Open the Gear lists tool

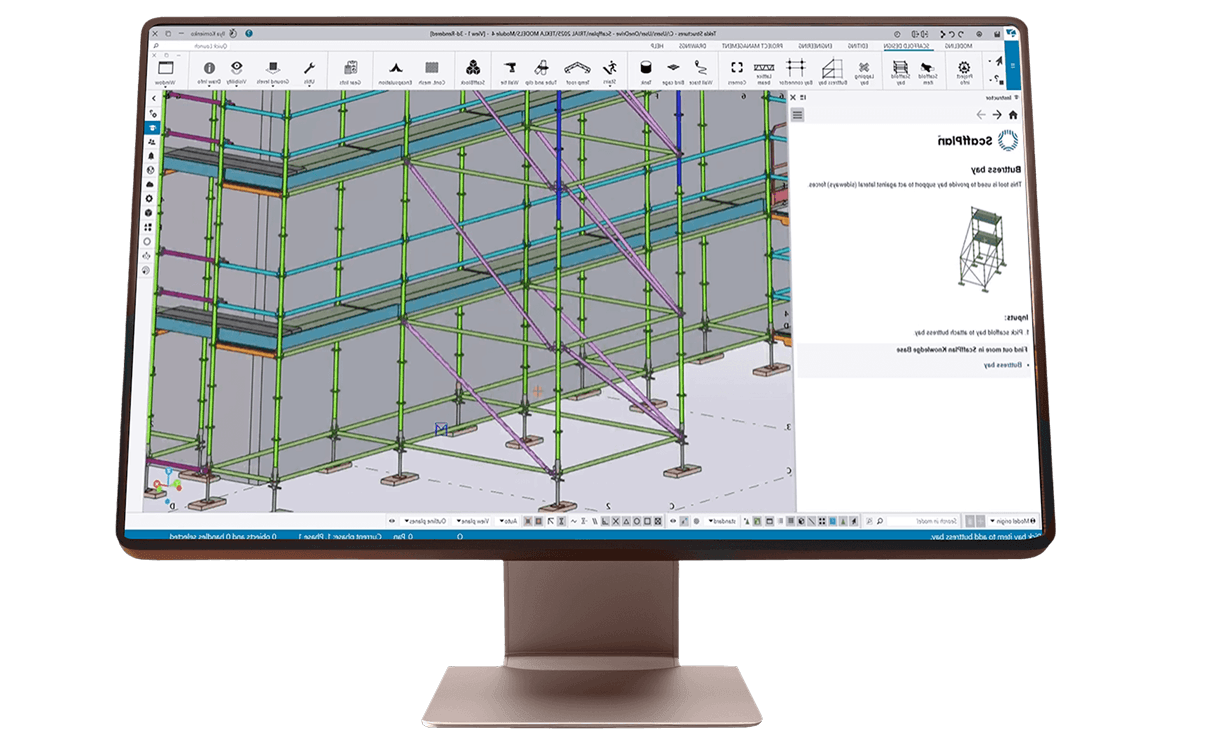(x=350, y=70)
